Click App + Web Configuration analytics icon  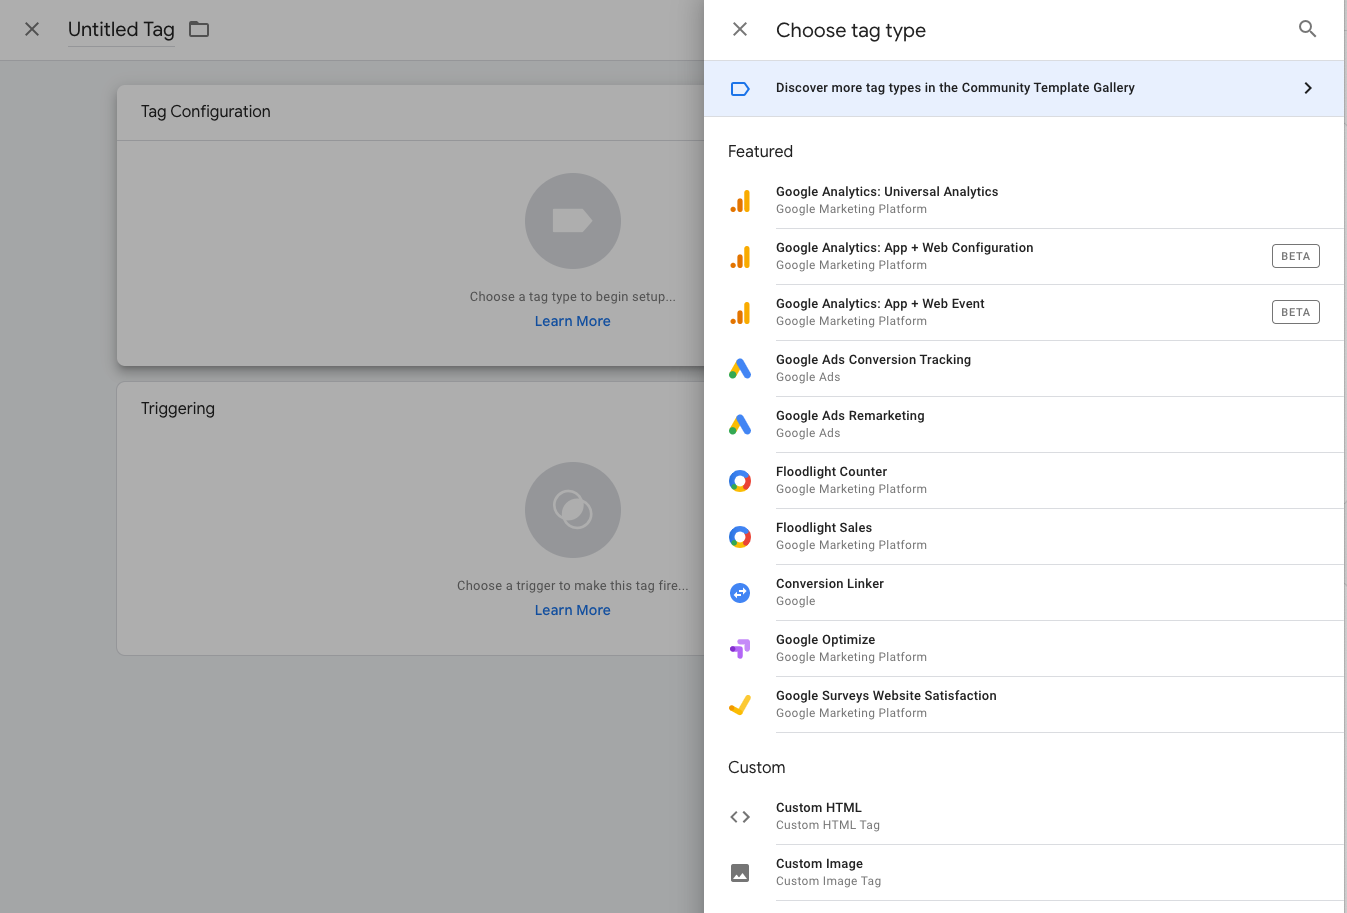[x=740, y=257]
